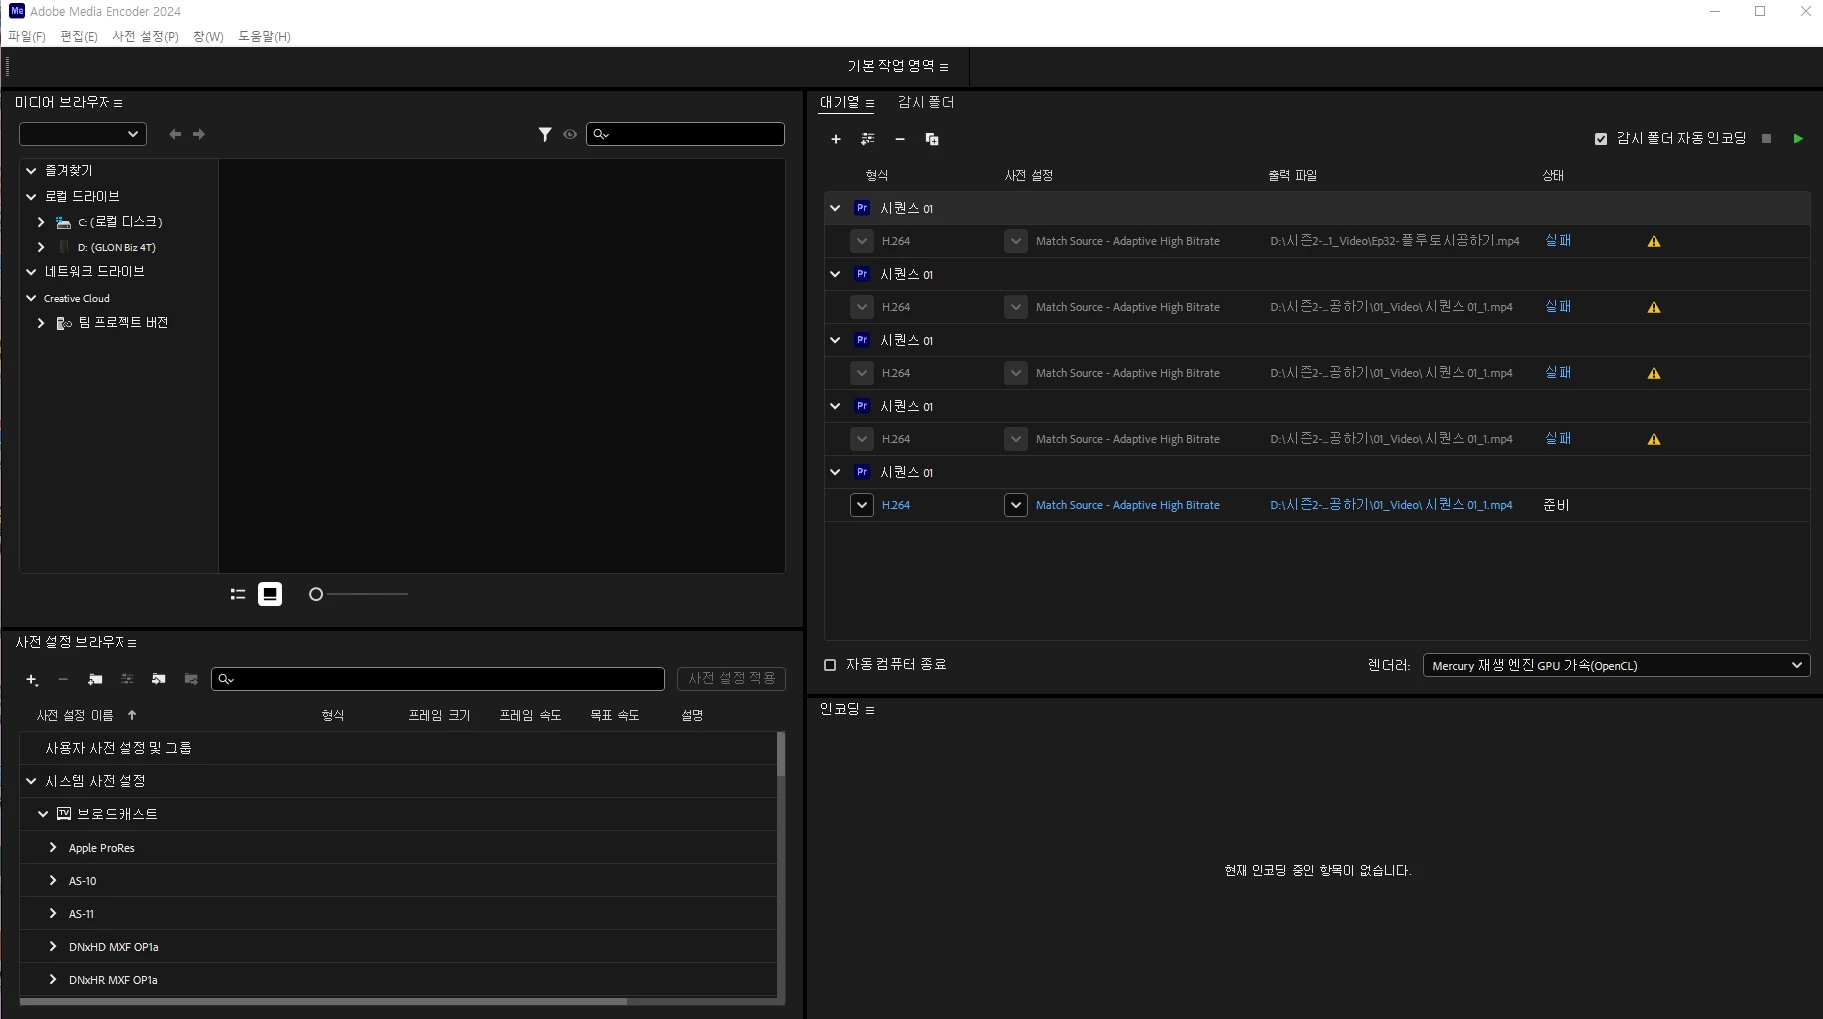Enable 자동 컴퓨터 종료 checkbox

click(830, 665)
